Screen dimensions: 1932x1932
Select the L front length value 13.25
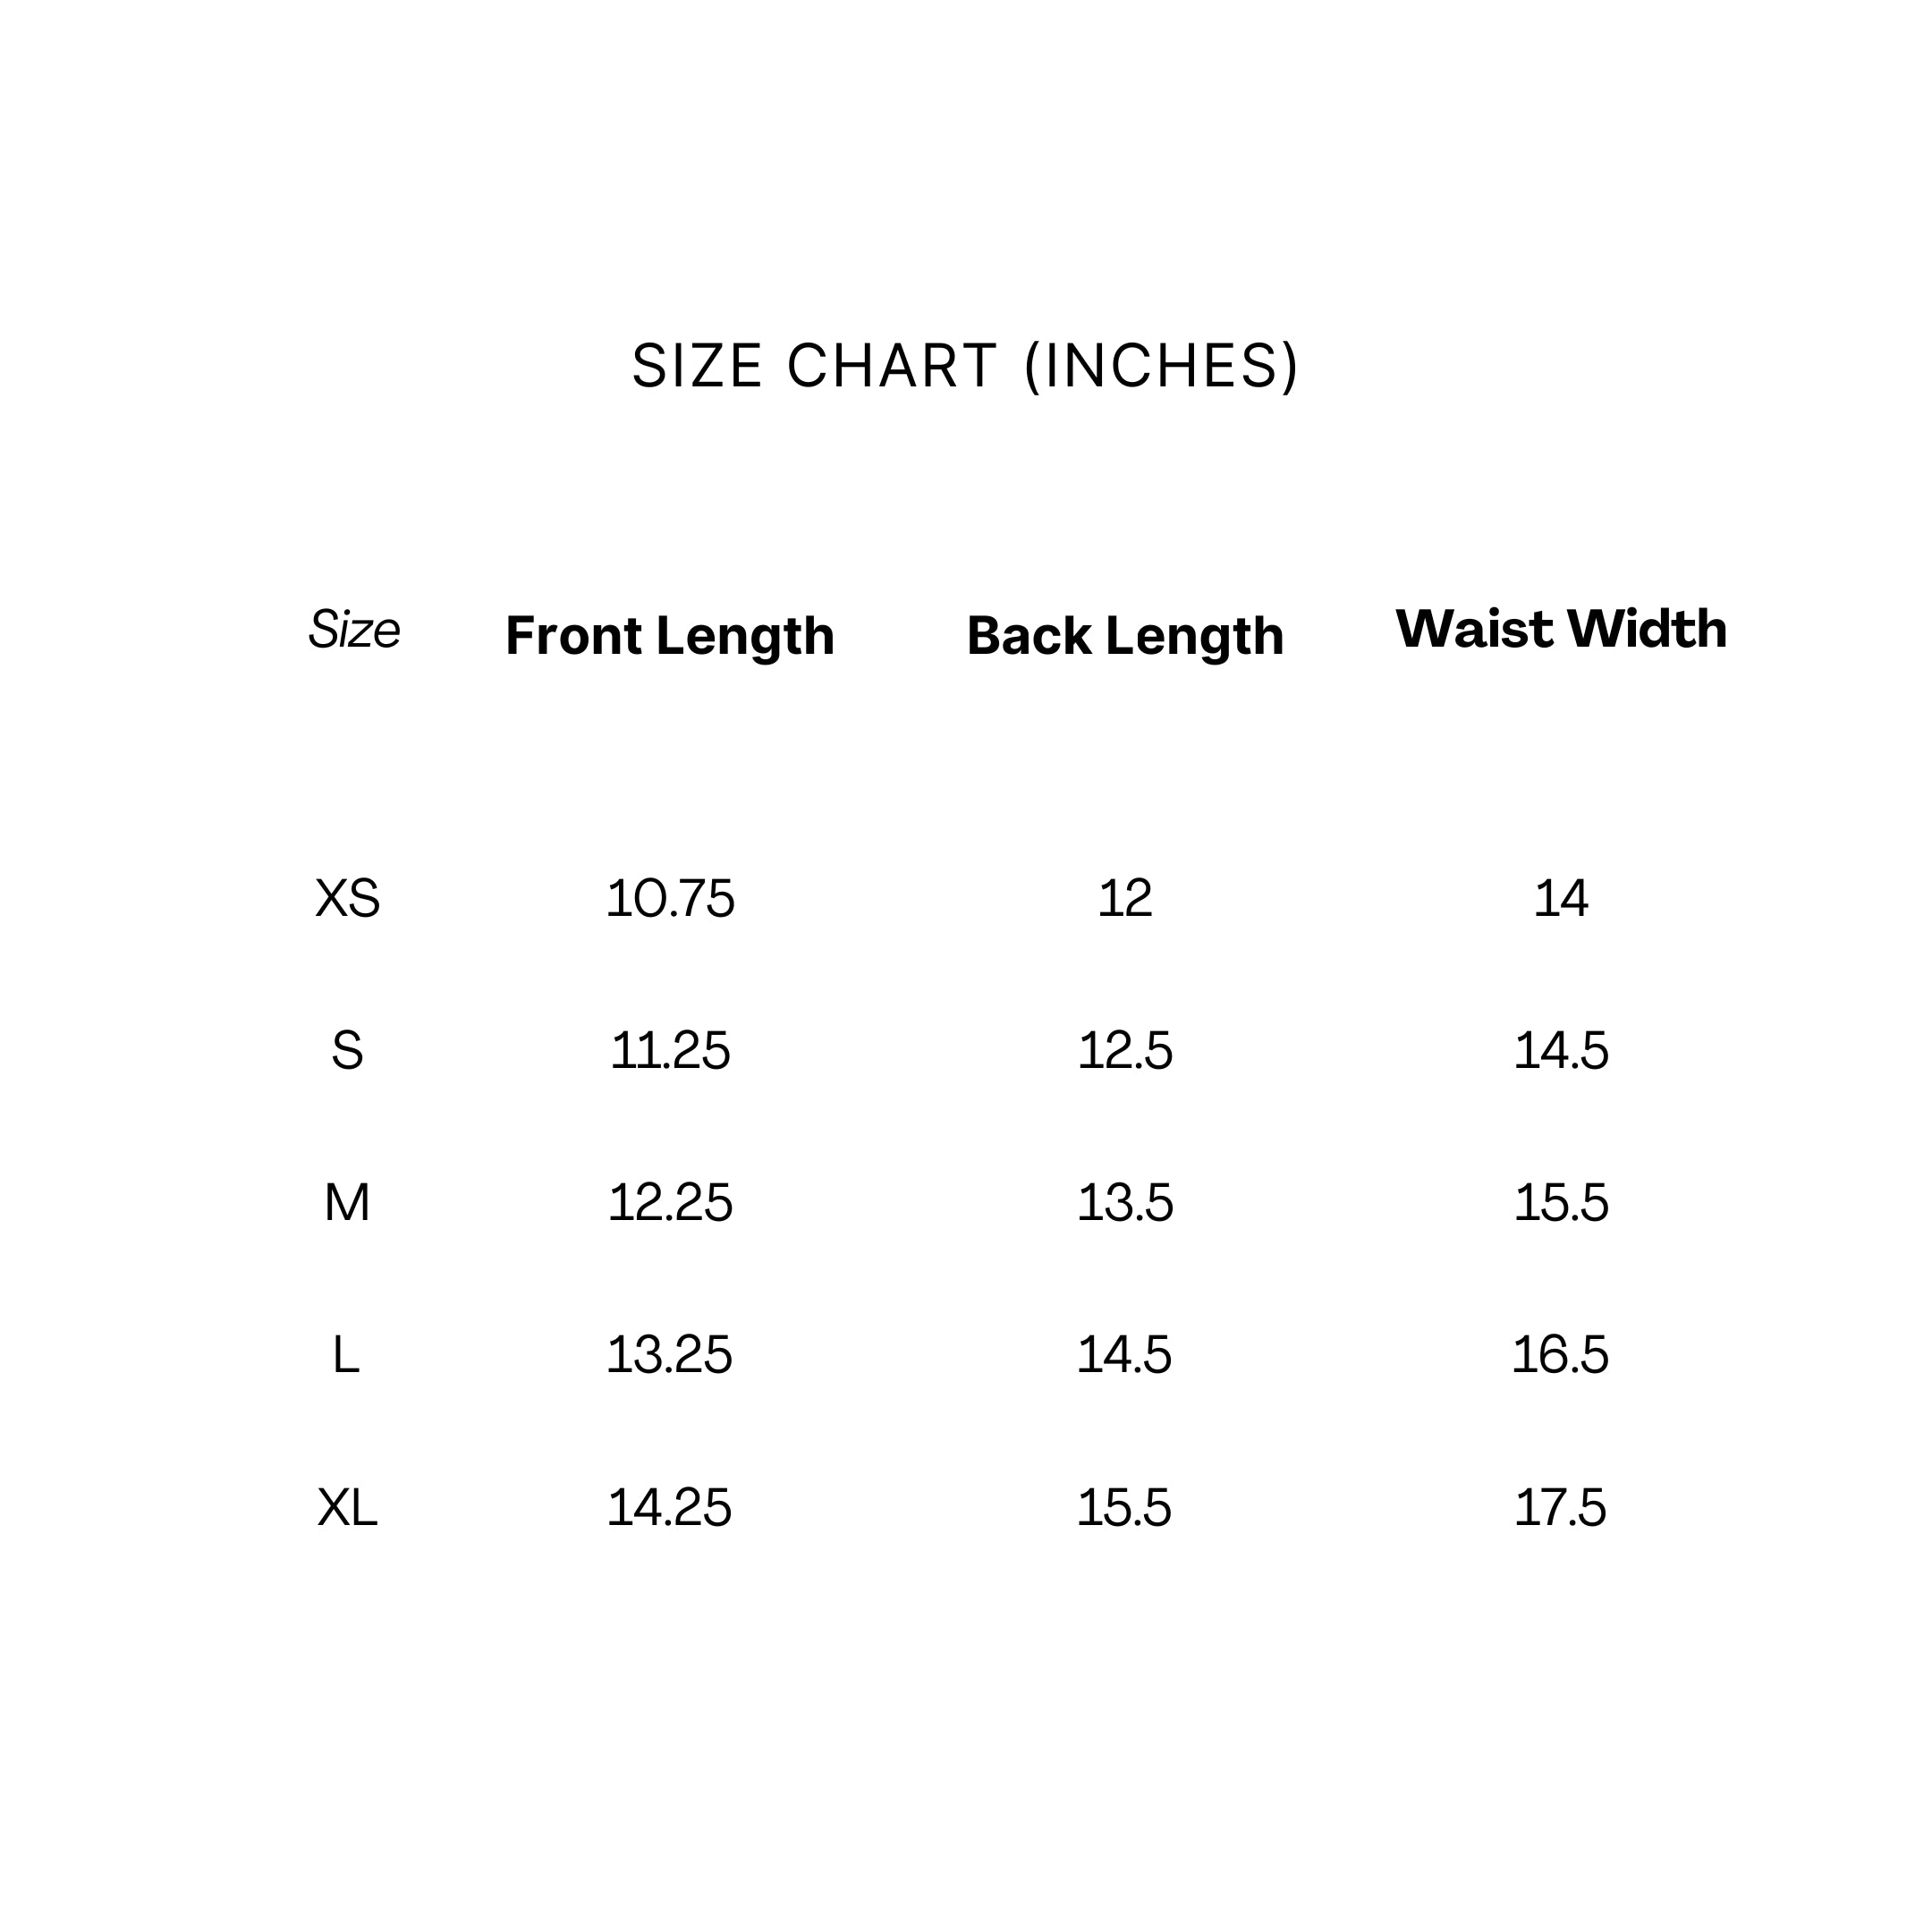tap(670, 1356)
